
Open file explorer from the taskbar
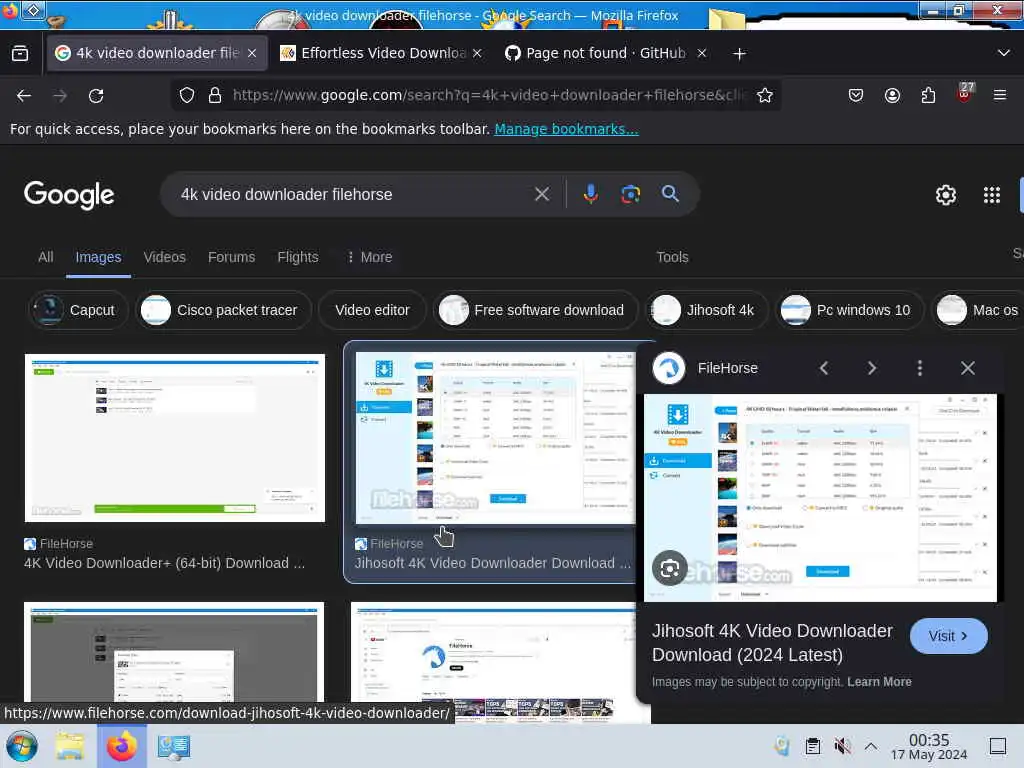click(x=70, y=746)
